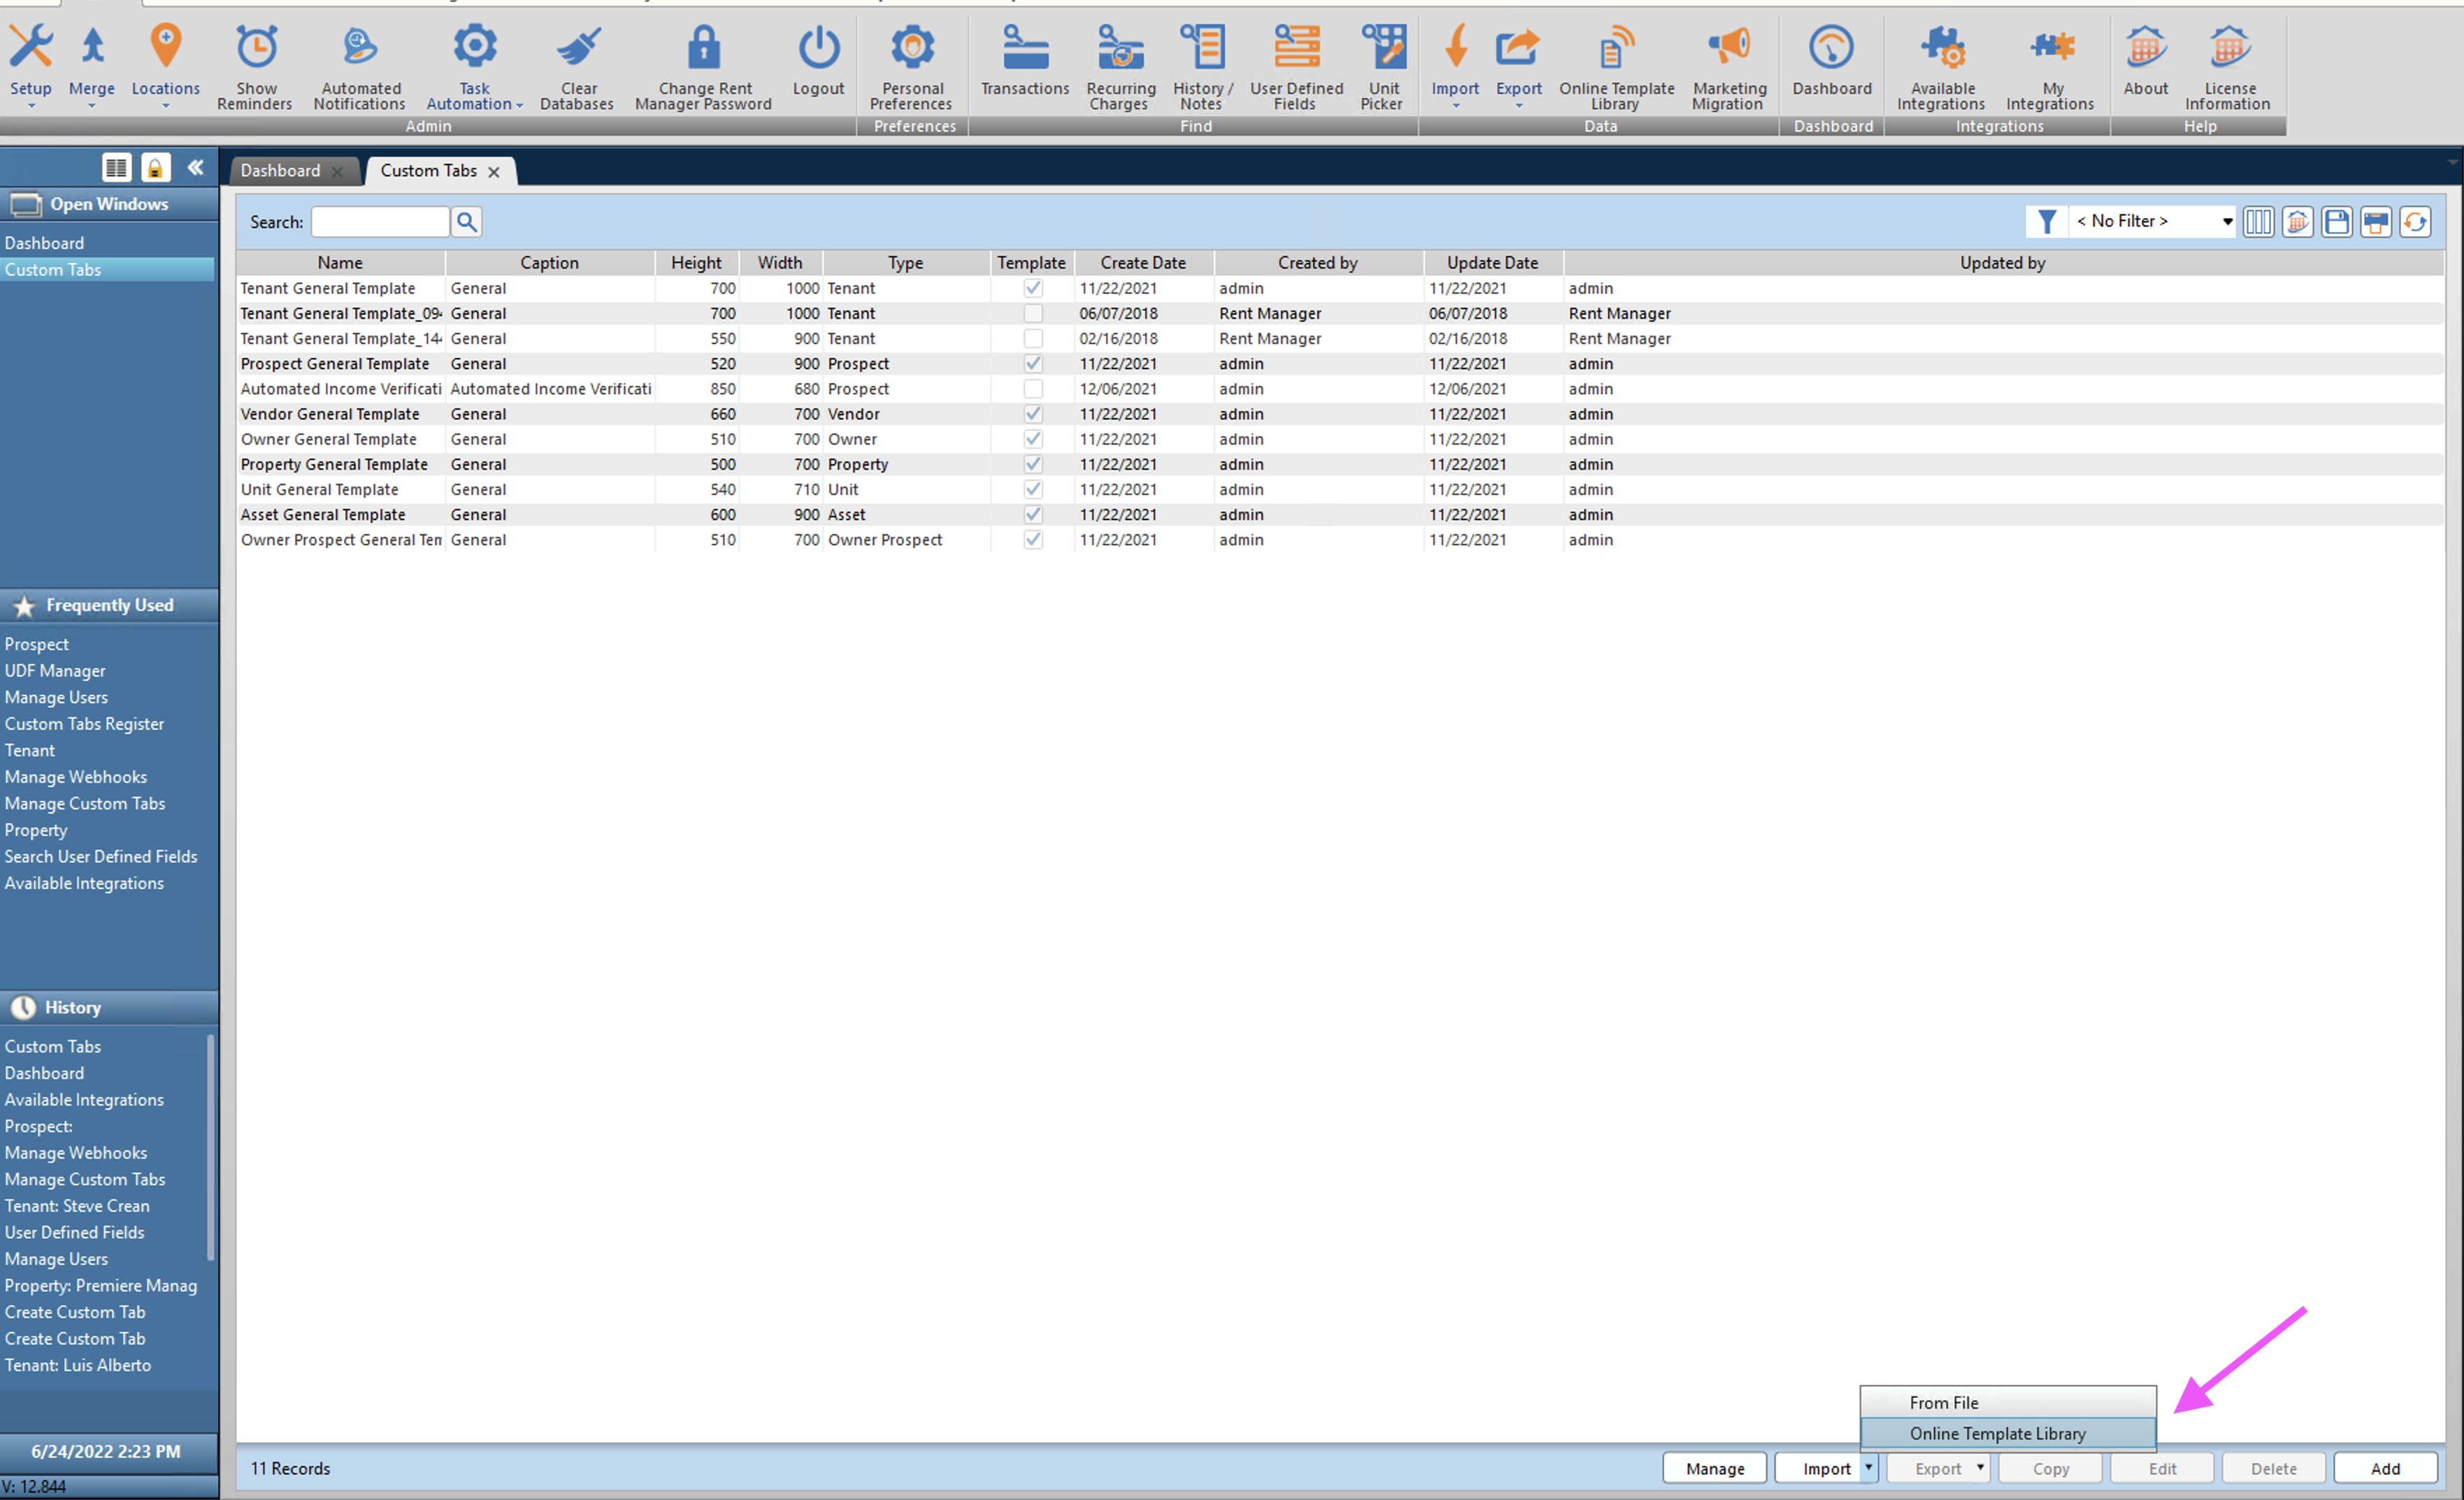Open the Transactions finder icon
The image size is (2464, 1500).
click(1025, 48)
